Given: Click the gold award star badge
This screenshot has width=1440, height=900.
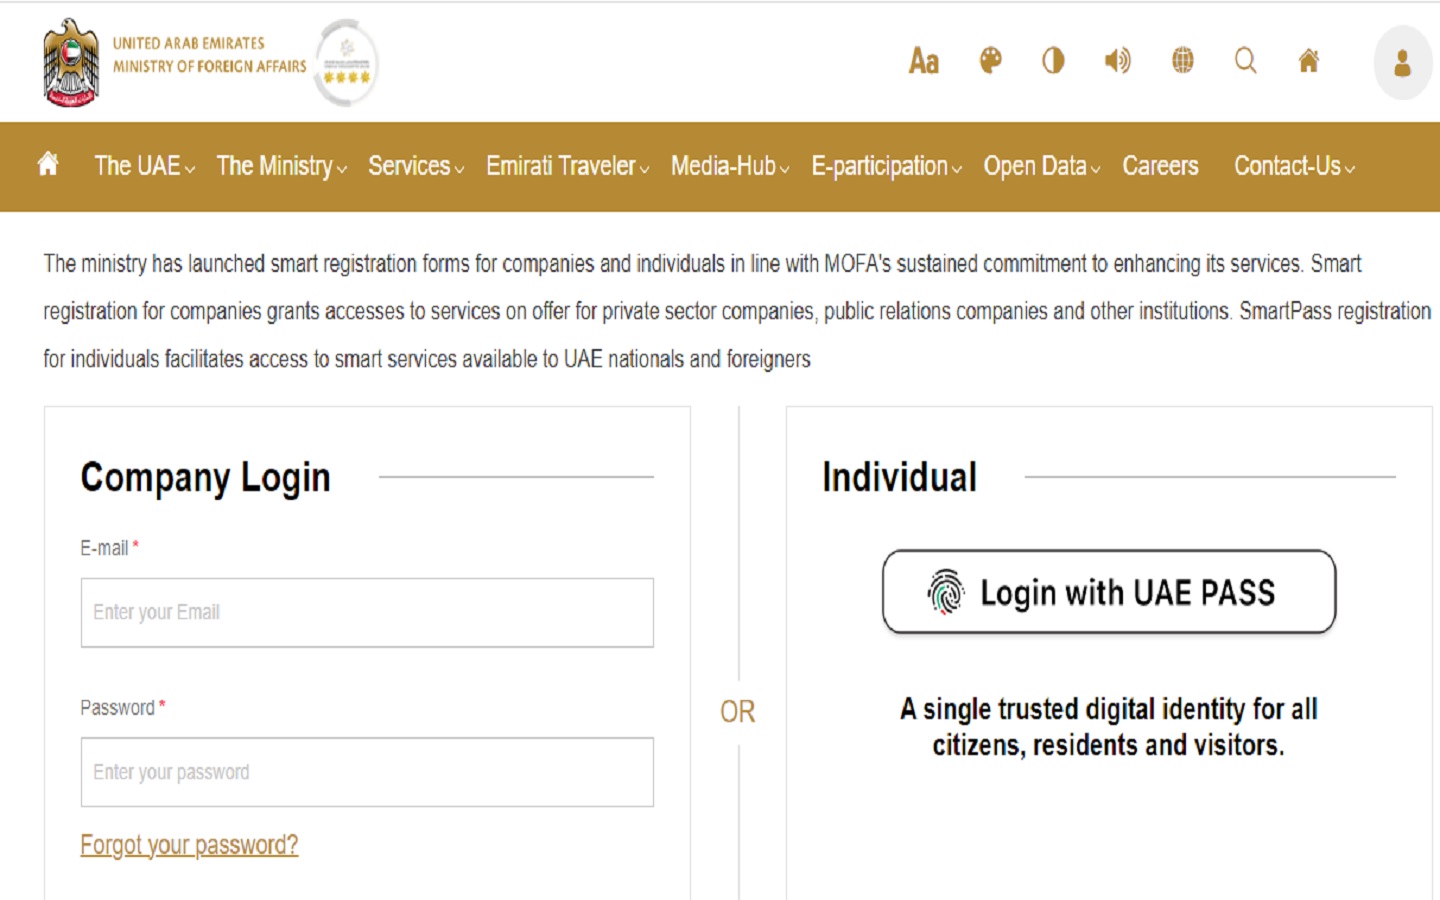Looking at the screenshot, I should [x=346, y=62].
